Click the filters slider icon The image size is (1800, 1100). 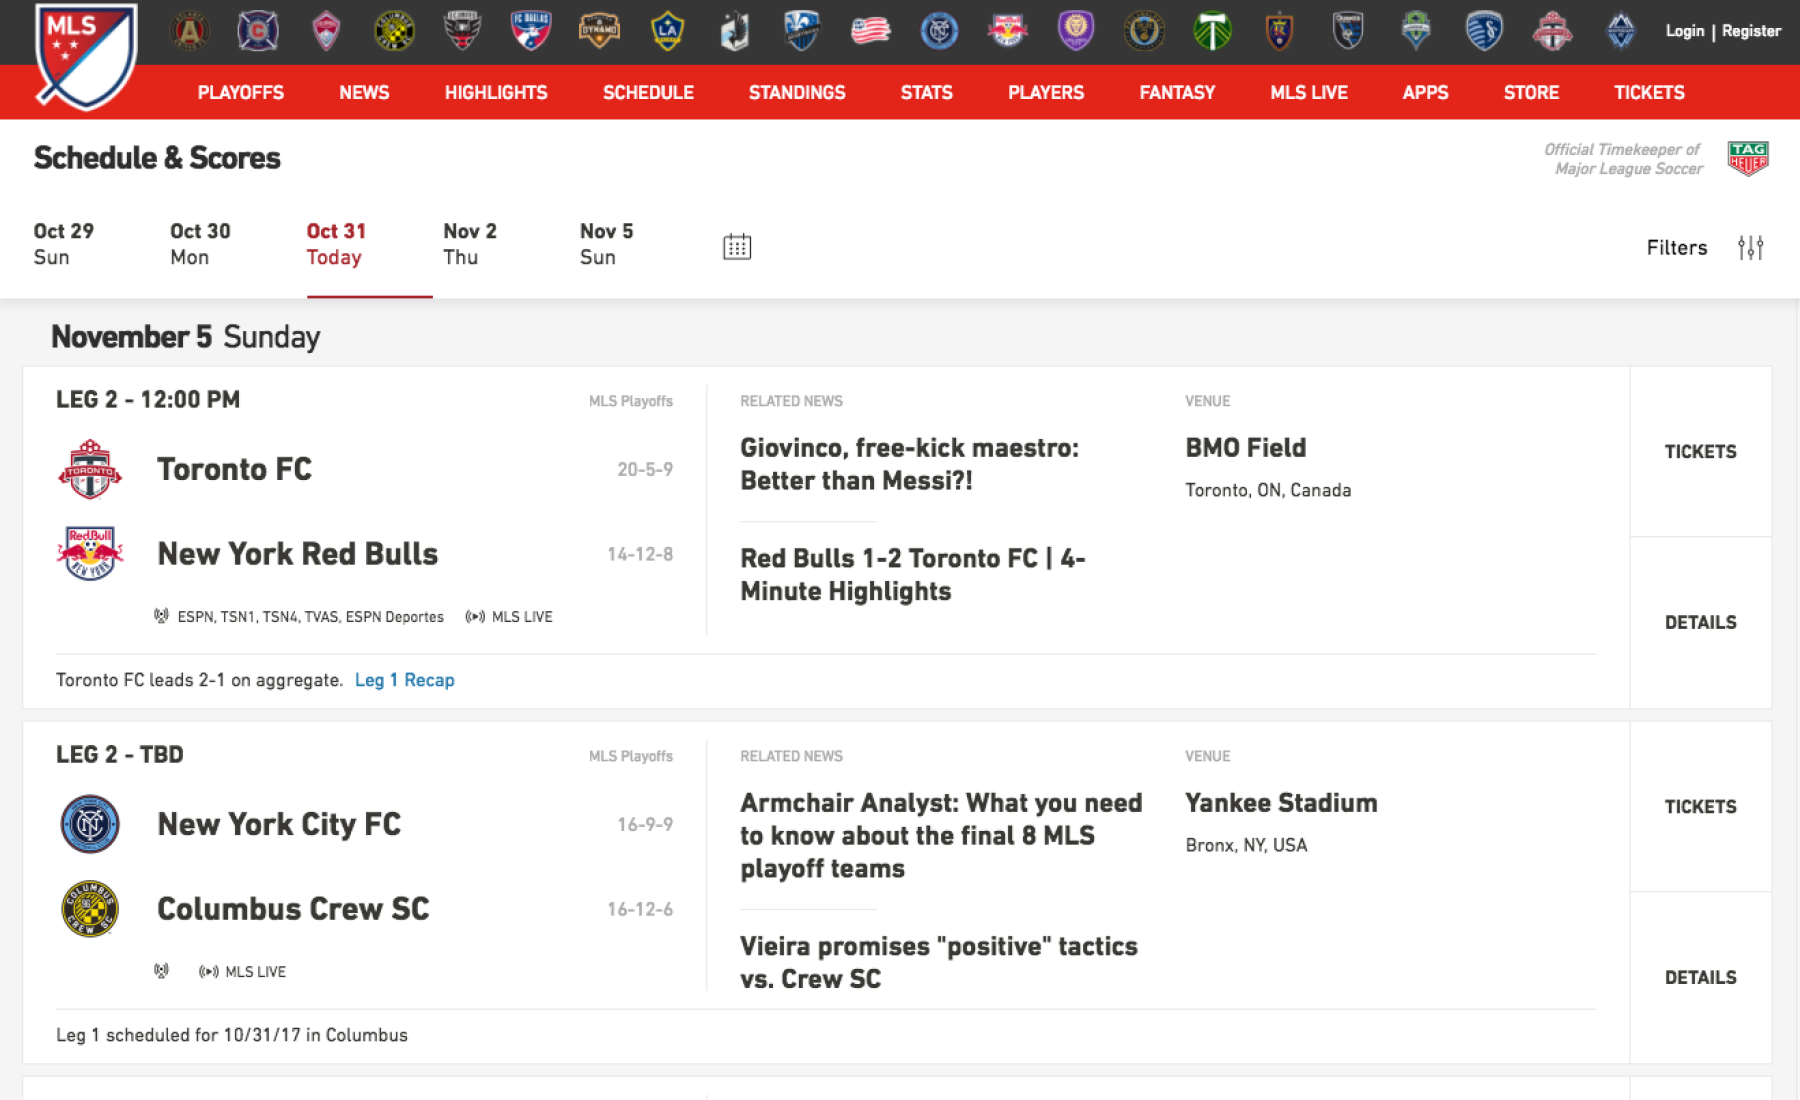pos(1750,247)
